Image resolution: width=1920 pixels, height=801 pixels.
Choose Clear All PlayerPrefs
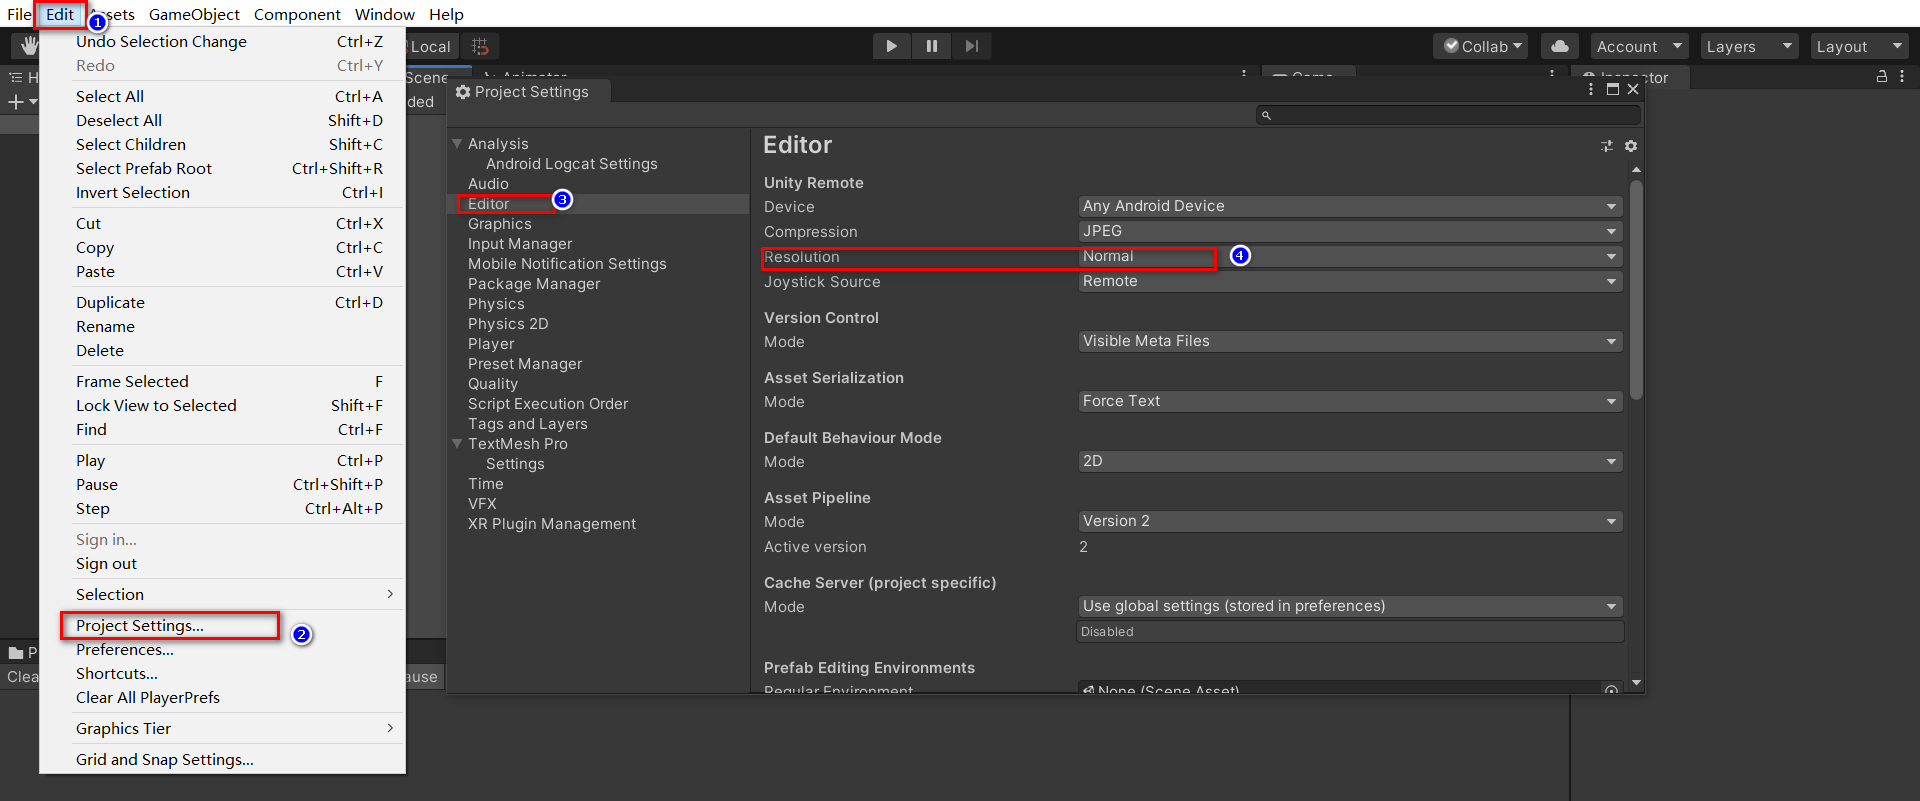pyautogui.click(x=222, y=698)
